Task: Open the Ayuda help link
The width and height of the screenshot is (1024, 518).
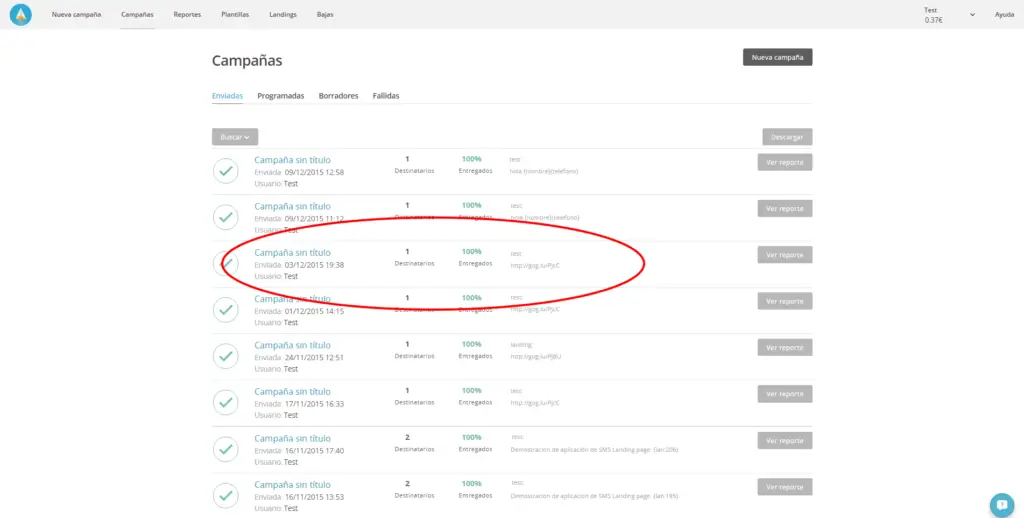Action: pyautogui.click(x=1004, y=15)
